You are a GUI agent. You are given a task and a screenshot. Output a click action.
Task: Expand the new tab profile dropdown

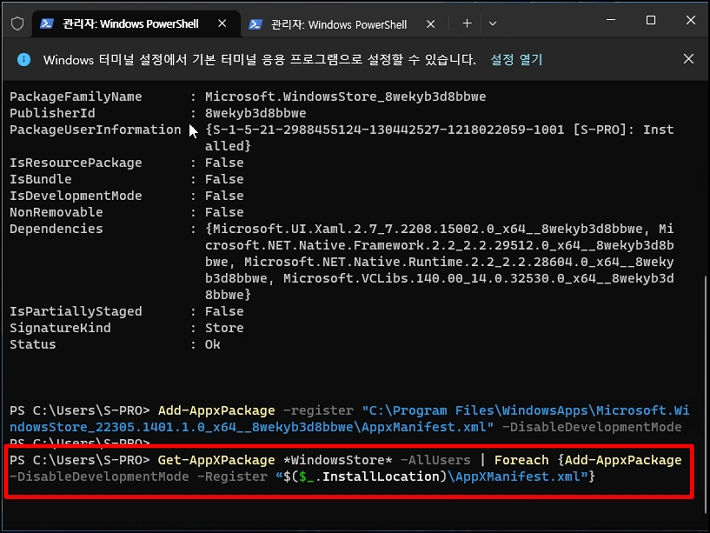click(493, 23)
